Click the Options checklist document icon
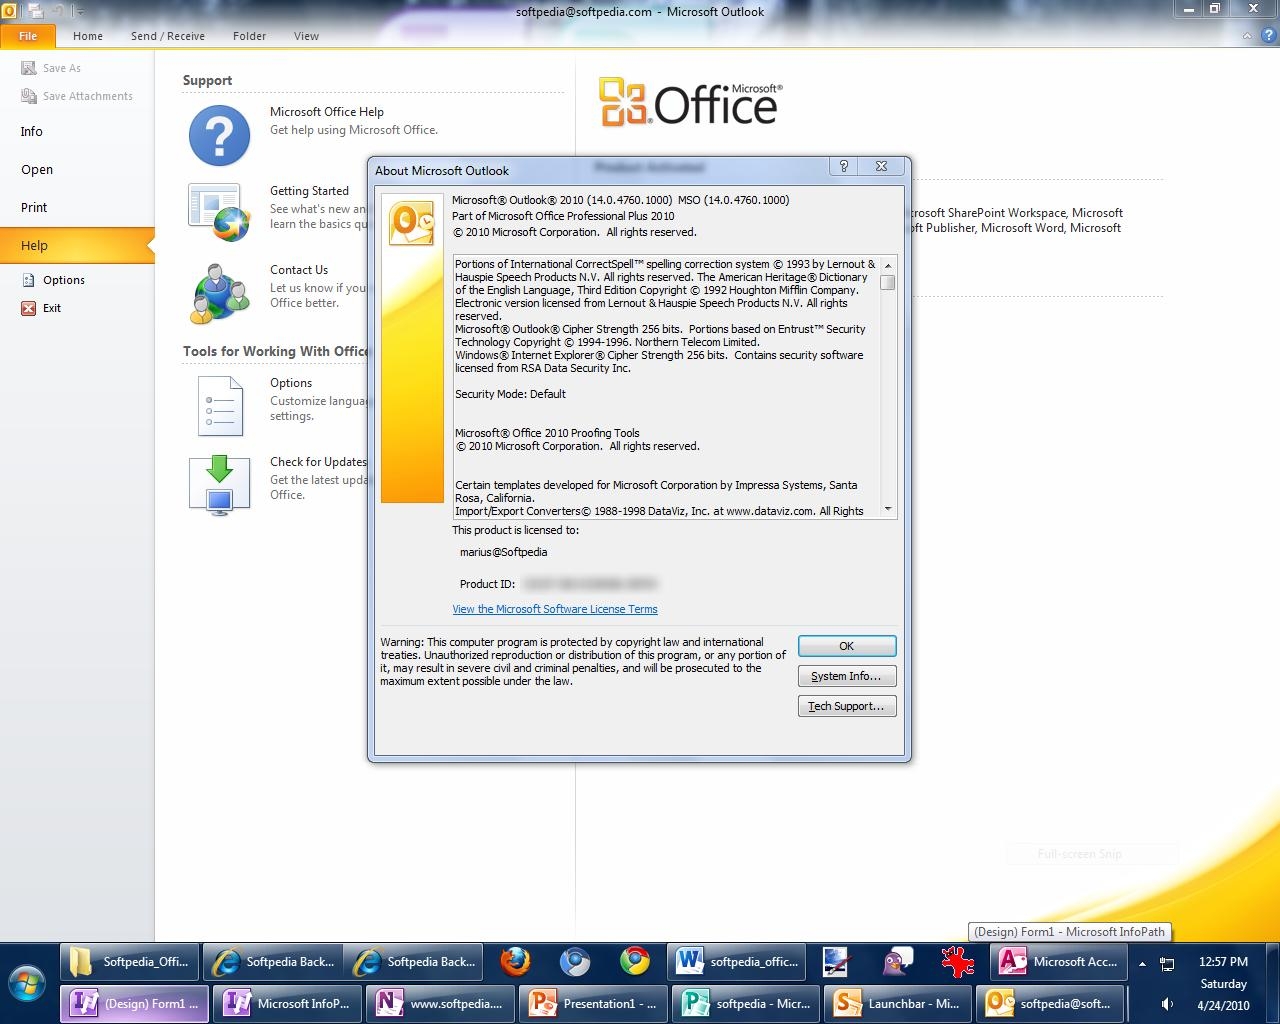The width and height of the screenshot is (1280, 1024). tap(220, 406)
